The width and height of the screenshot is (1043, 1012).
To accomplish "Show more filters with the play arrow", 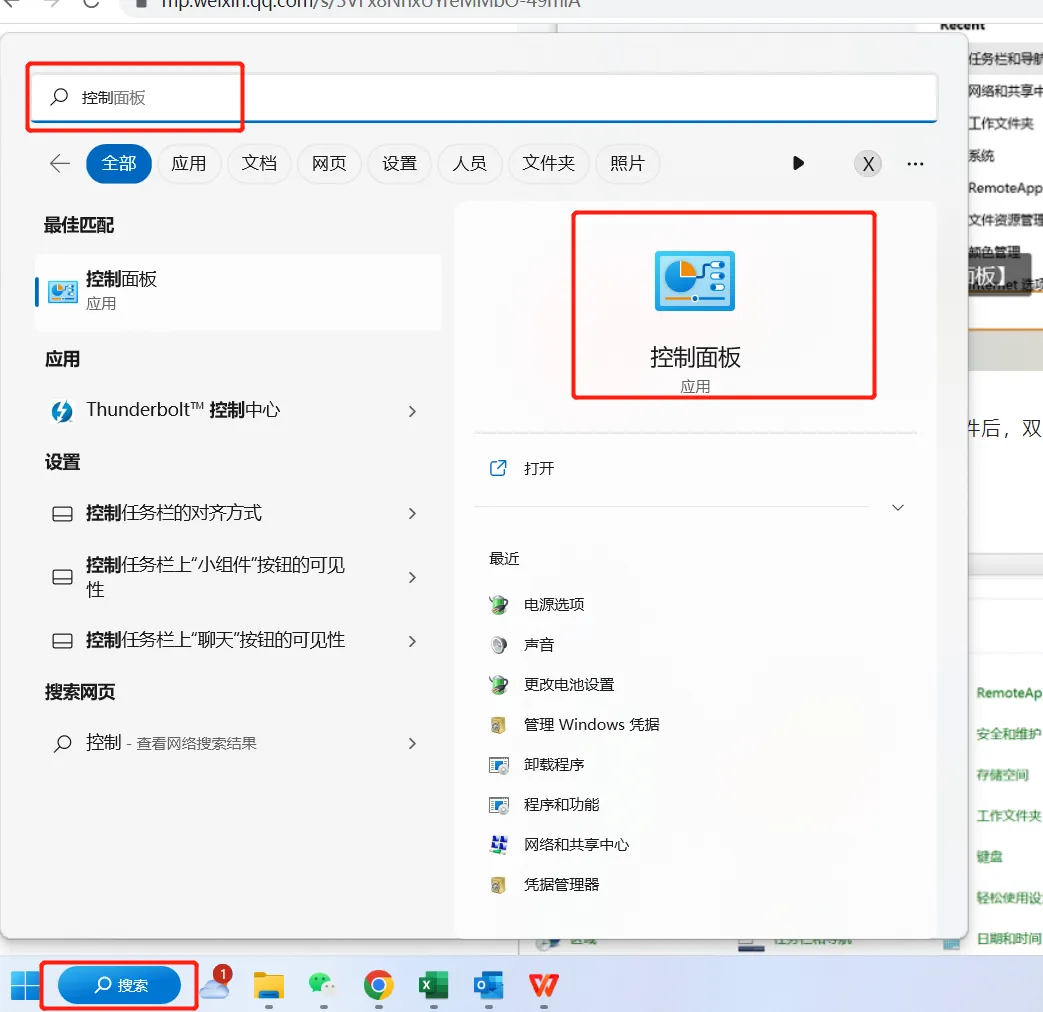I will [x=798, y=164].
